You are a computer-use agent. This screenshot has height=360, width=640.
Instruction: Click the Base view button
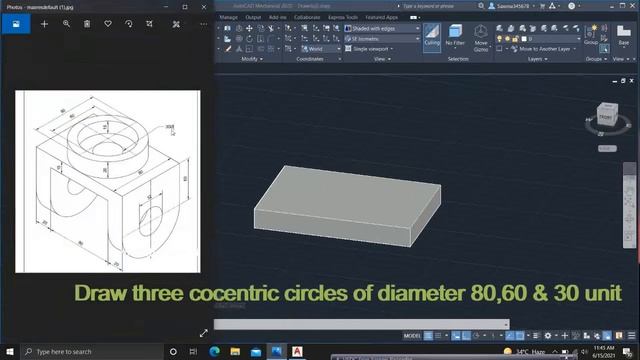point(624,35)
